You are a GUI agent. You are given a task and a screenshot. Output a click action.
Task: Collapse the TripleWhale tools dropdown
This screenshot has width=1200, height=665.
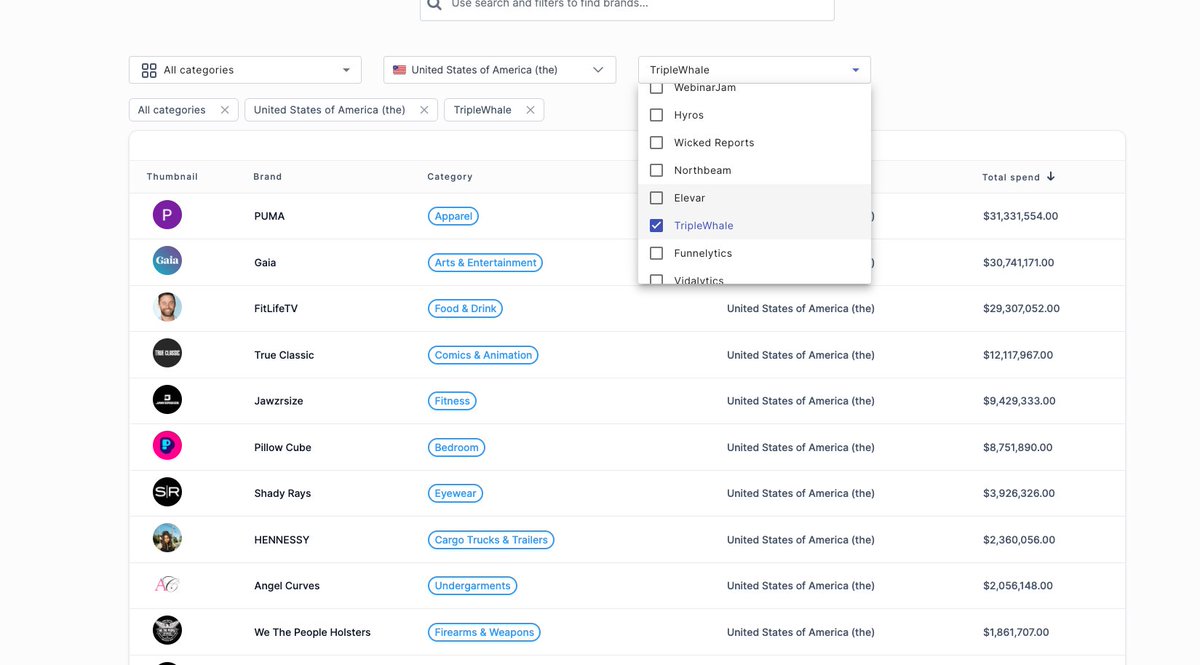point(755,70)
